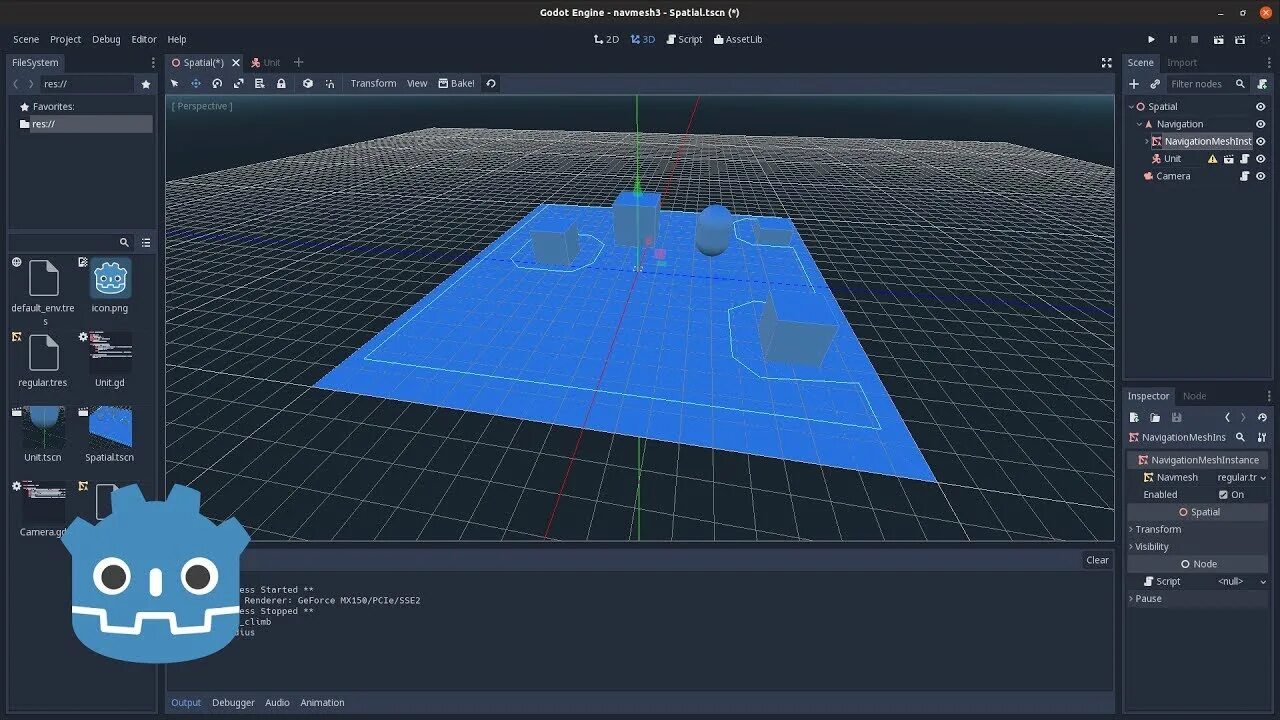Open Inspector object history icon

[x=1262, y=417]
